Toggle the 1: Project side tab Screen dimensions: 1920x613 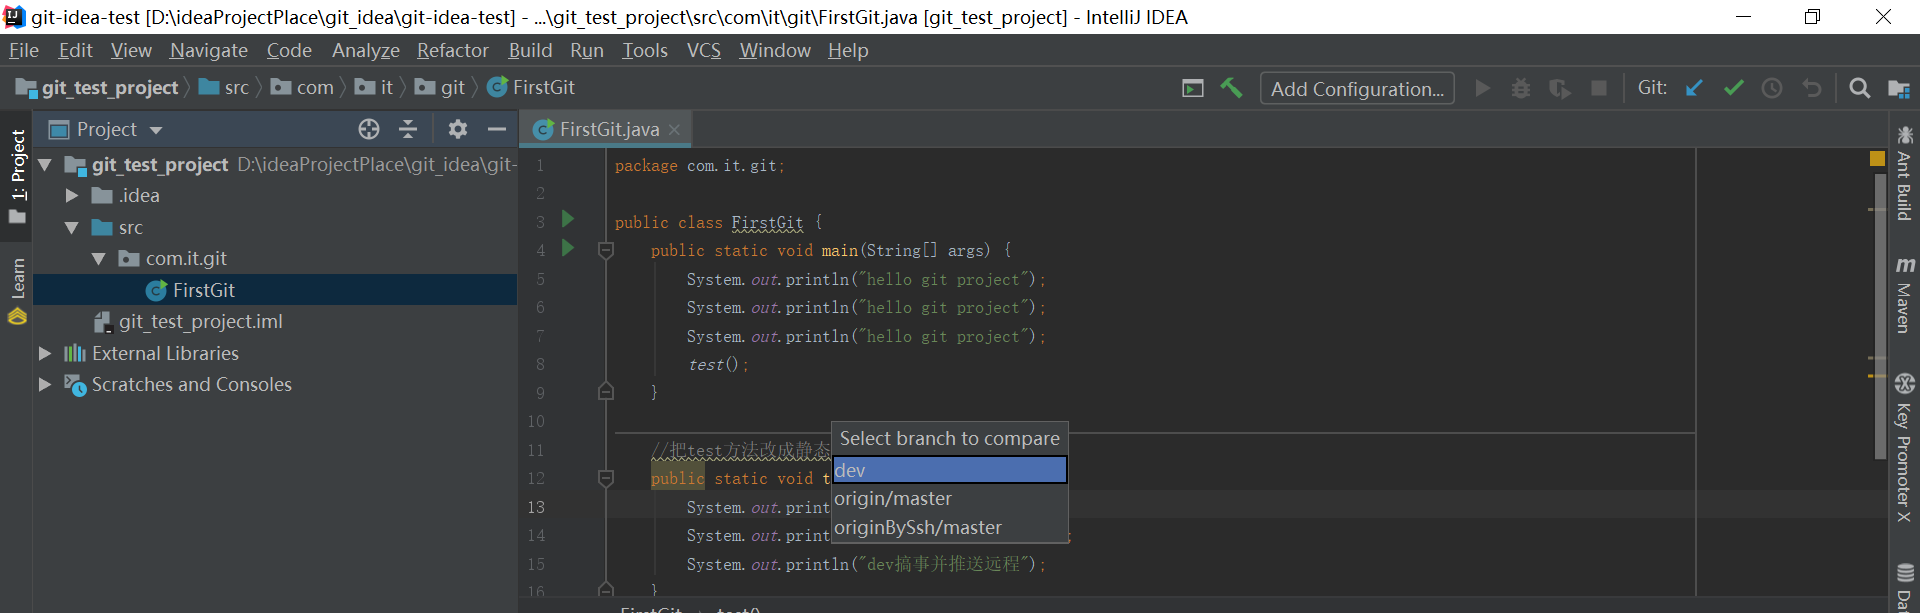point(17,177)
